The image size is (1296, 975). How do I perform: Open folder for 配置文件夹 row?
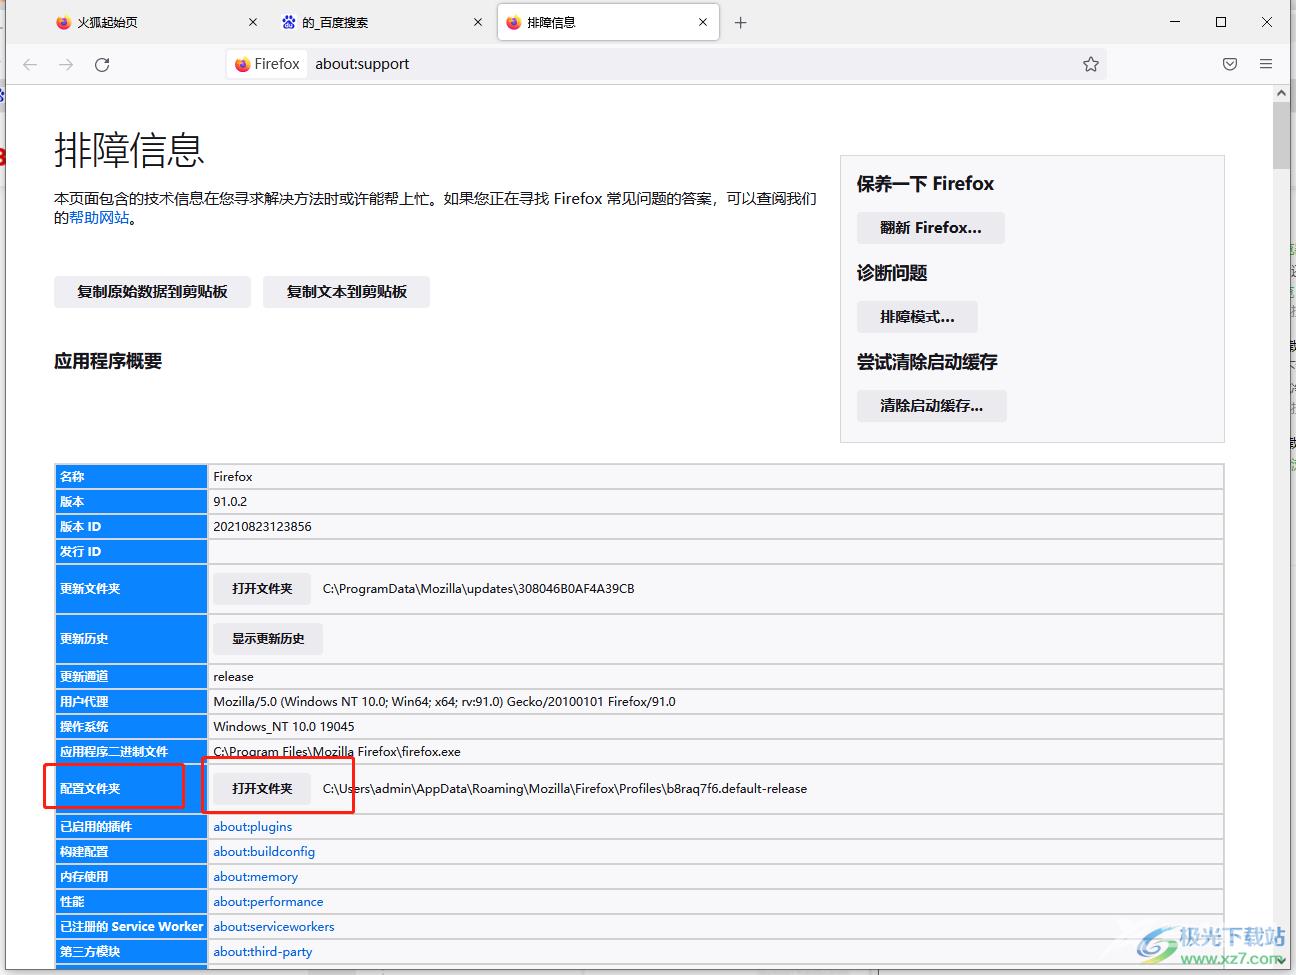pos(262,789)
